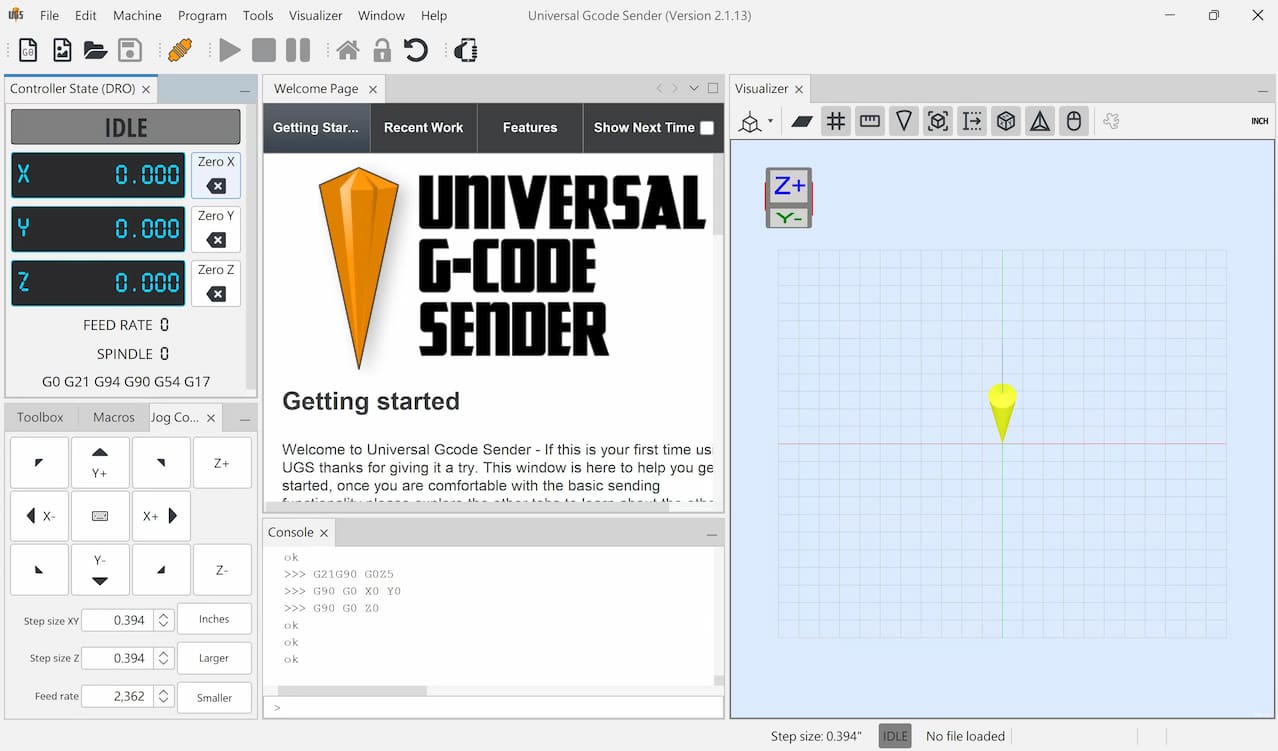Raise Z with the Z+ jog button

[222, 463]
